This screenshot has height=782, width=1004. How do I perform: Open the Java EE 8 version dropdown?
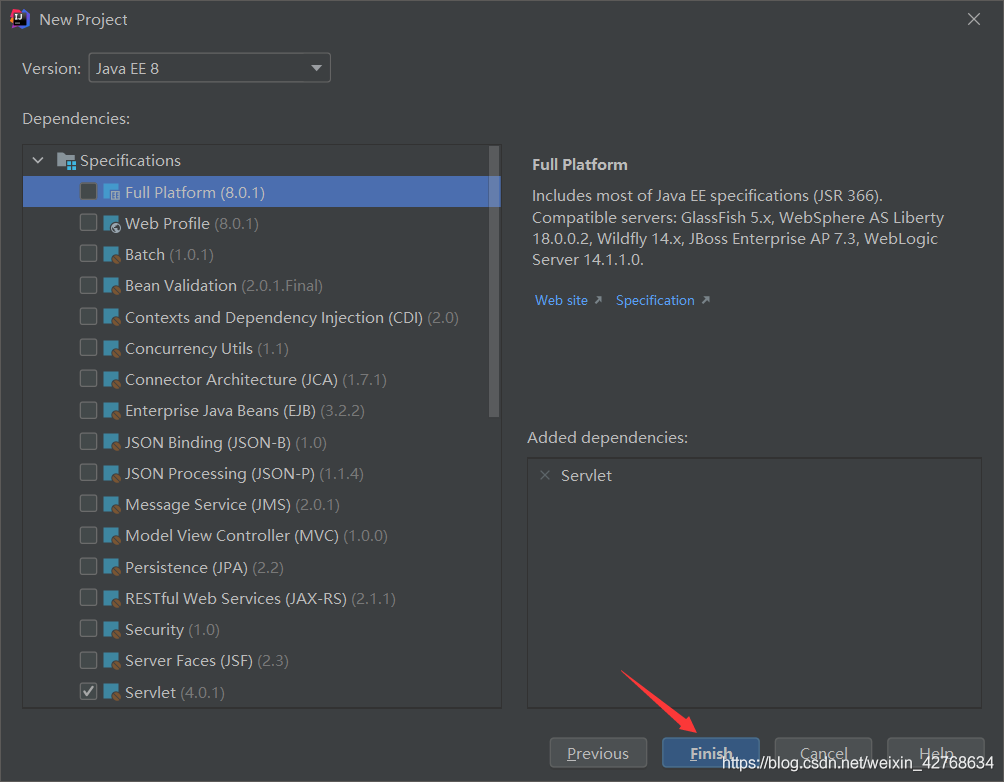tap(209, 68)
